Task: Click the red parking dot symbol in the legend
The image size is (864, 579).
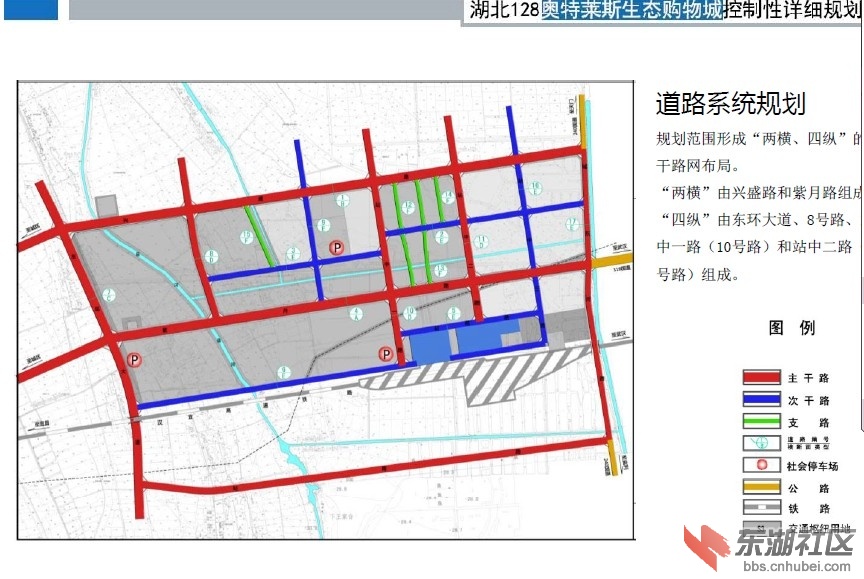Action: [x=762, y=465]
